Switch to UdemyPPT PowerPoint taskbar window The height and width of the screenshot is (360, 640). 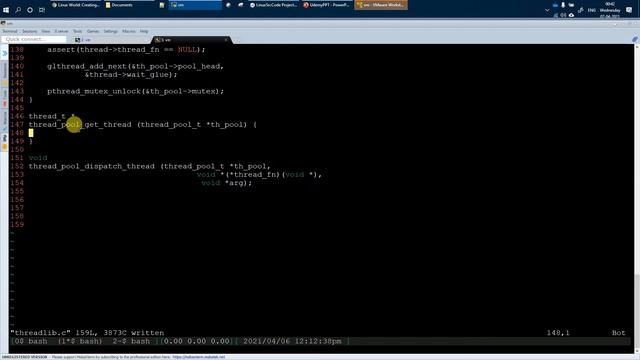327,5
